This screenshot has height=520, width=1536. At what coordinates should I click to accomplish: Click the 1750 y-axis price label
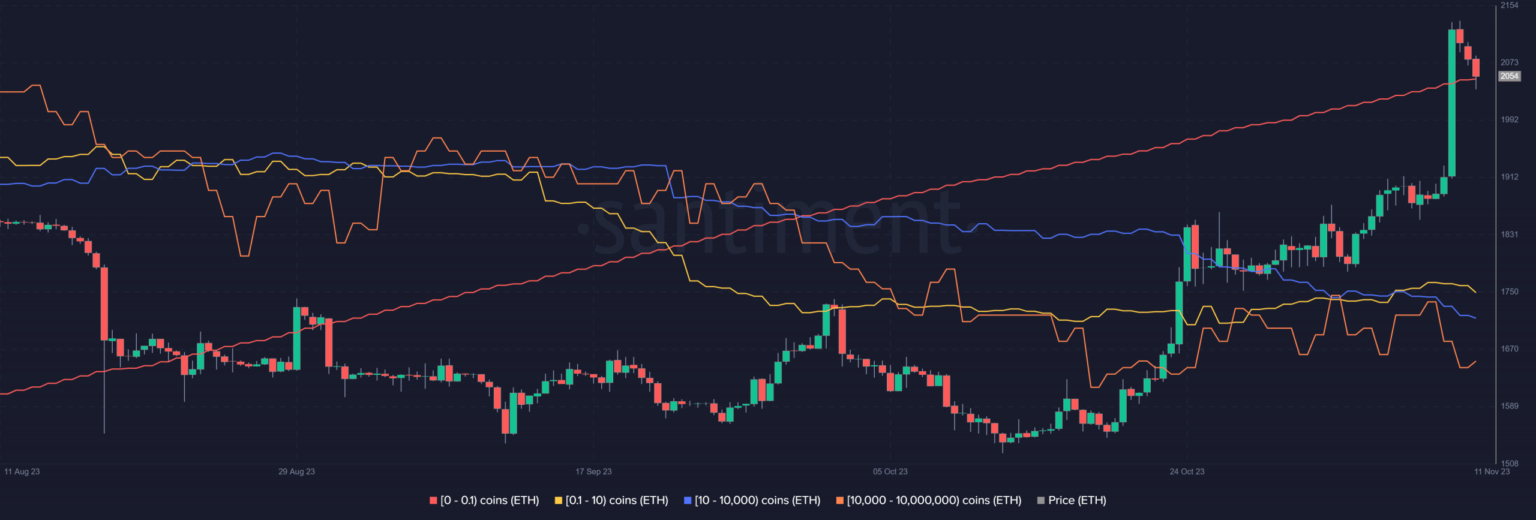(x=1509, y=291)
